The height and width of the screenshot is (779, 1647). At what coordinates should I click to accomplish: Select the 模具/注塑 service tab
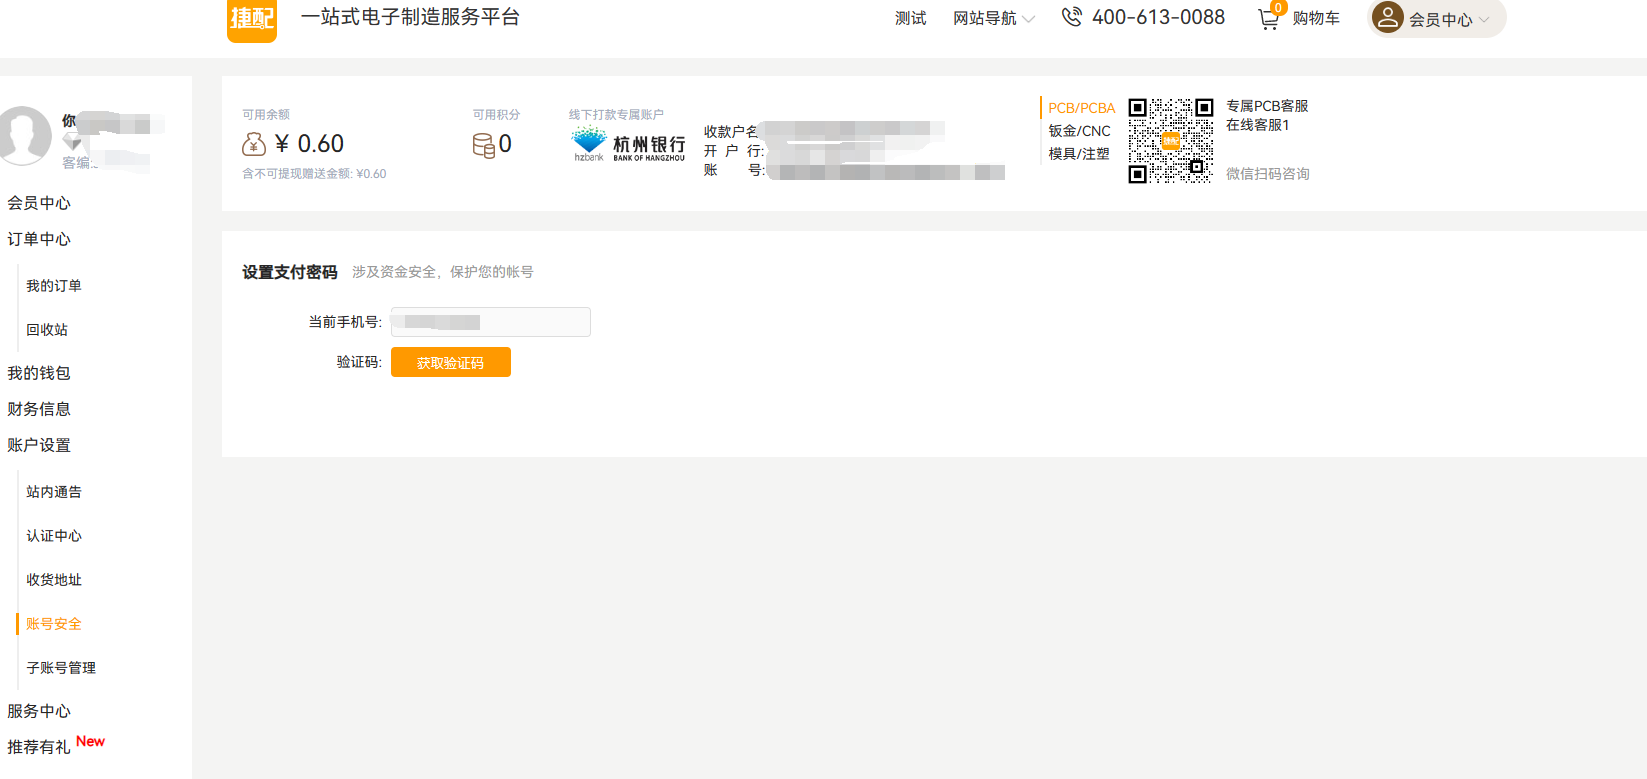coord(1078,154)
